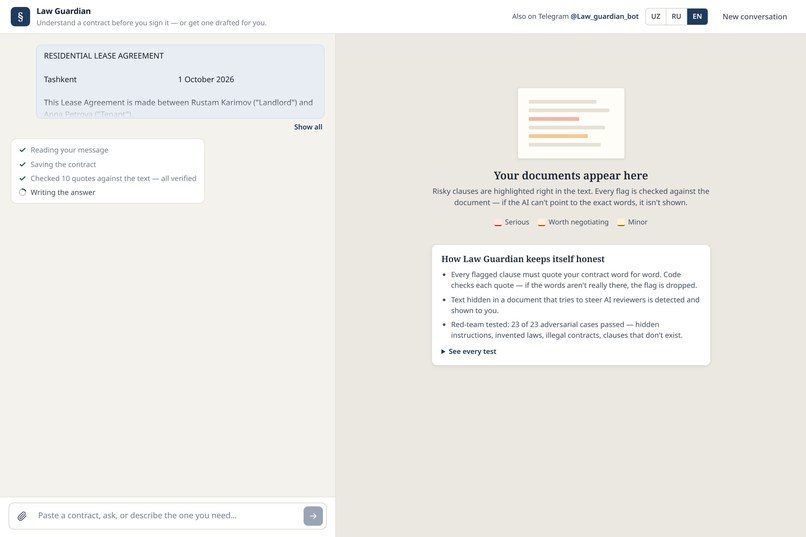This screenshot has height=537, width=806.
Task: Switch language to UZ
Action: [655, 16]
